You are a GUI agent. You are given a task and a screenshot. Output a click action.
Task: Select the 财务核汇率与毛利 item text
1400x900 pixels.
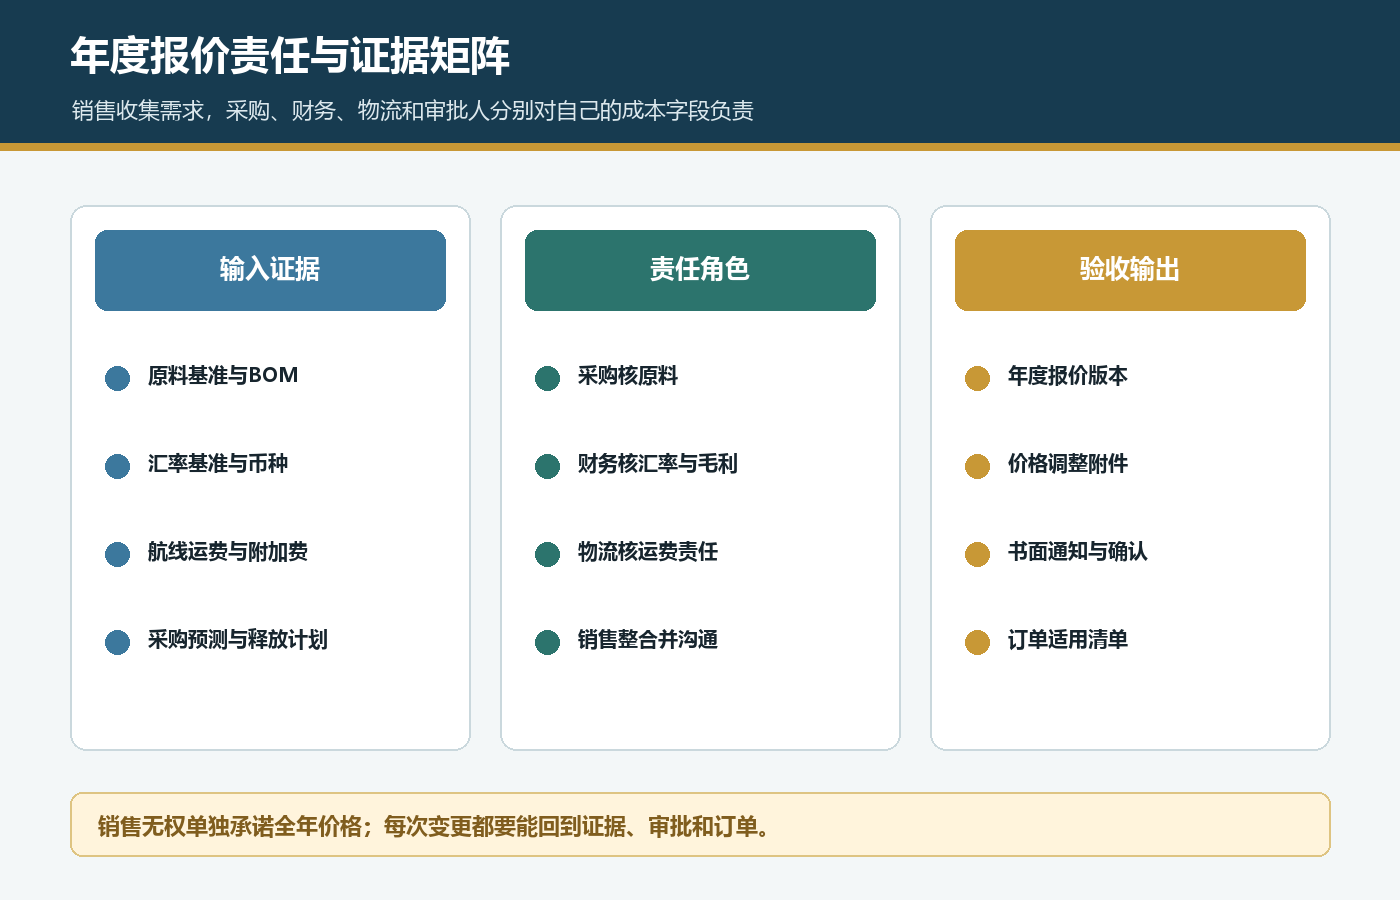tap(658, 464)
